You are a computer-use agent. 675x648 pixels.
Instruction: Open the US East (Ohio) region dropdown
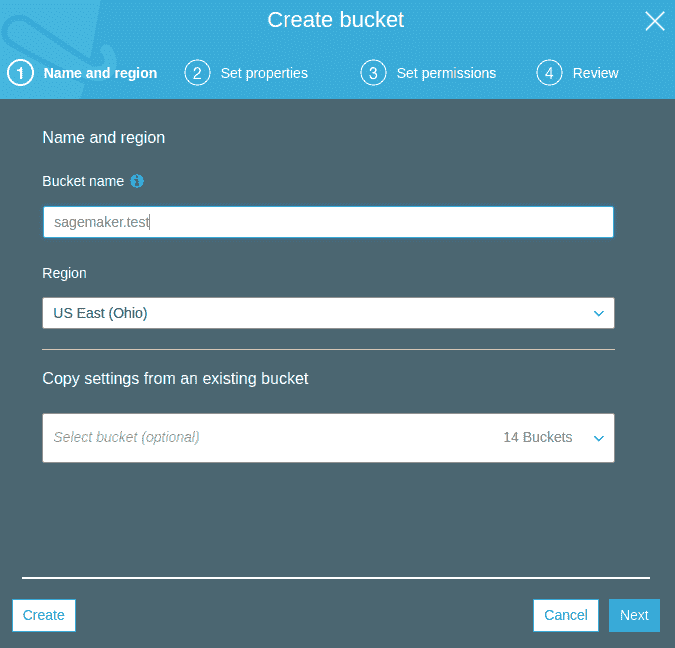(x=328, y=313)
